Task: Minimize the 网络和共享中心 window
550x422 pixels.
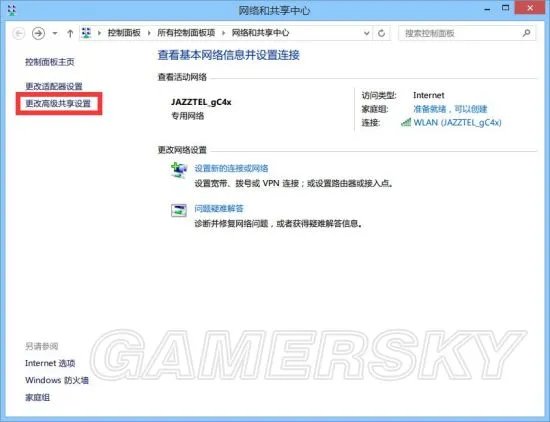Action: coord(487,9)
